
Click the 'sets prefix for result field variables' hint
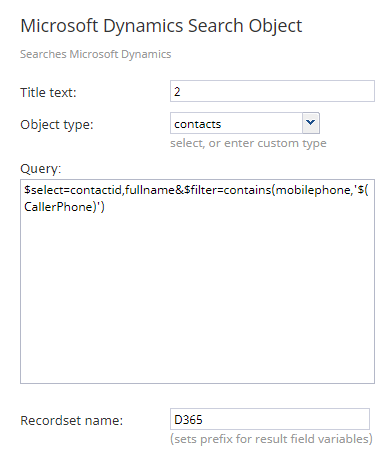click(271, 439)
